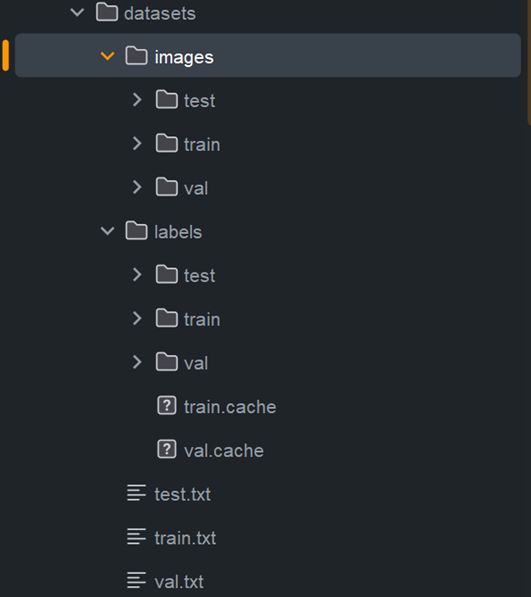Image resolution: width=531 pixels, height=597 pixels.
Task: Collapse the images folder with orange chevron
Action: 107,56
